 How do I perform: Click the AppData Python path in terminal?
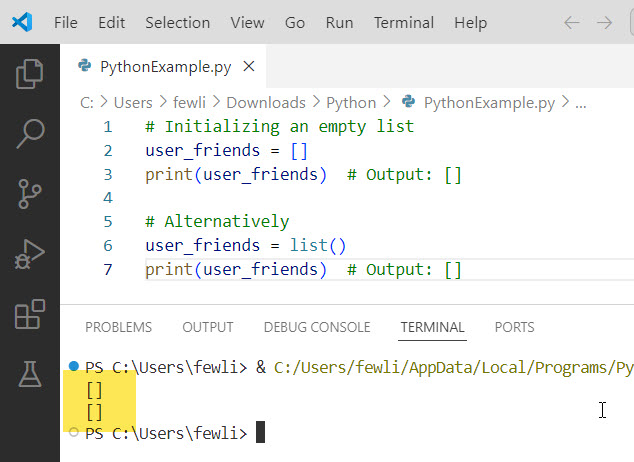tap(454, 368)
